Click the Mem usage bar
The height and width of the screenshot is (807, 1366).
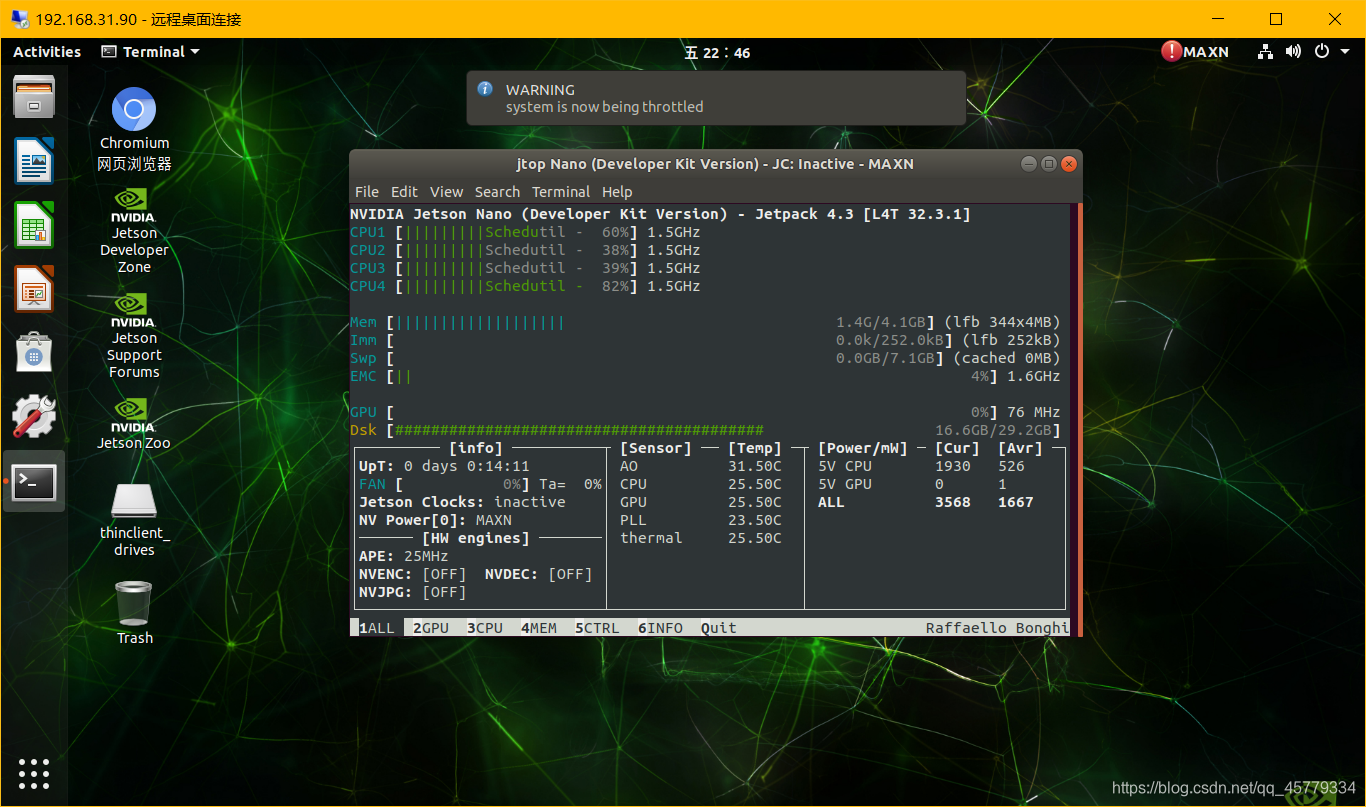(660, 322)
